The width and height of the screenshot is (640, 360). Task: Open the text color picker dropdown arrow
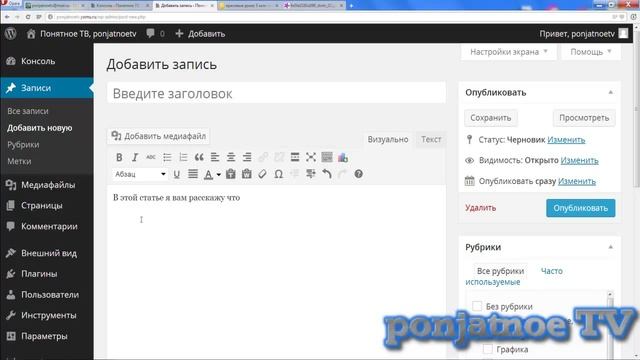219,175
